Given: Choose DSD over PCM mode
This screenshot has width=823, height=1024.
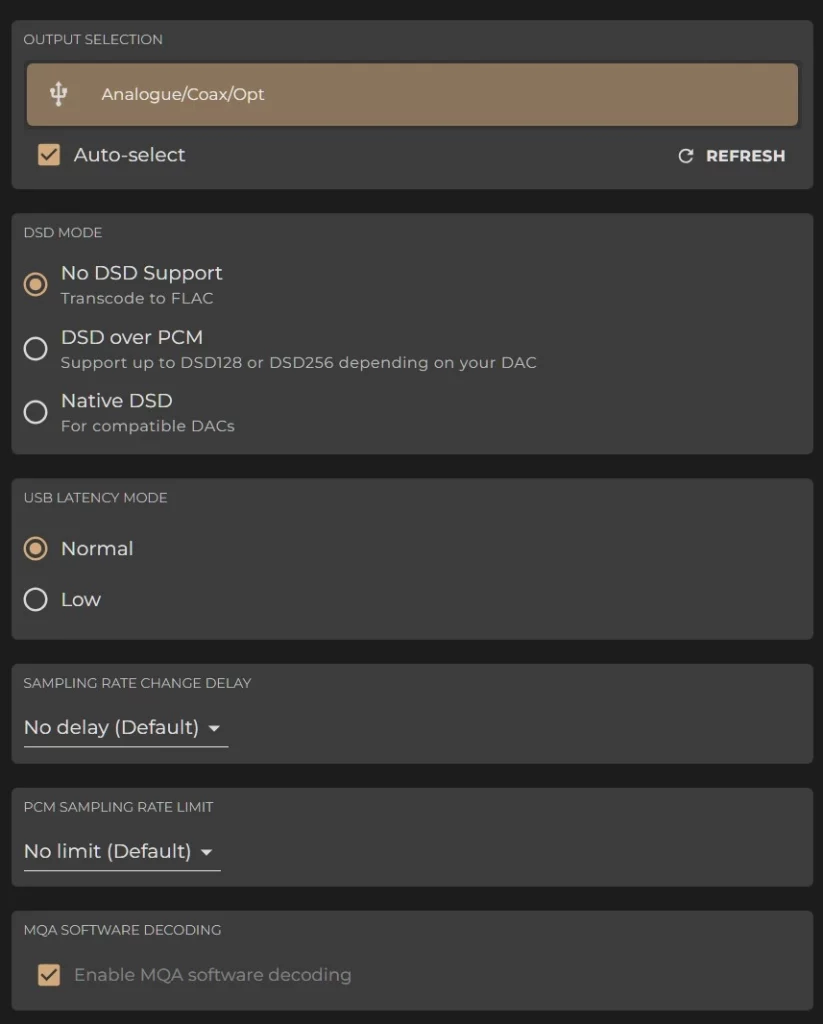Looking at the screenshot, I should click(x=35, y=348).
